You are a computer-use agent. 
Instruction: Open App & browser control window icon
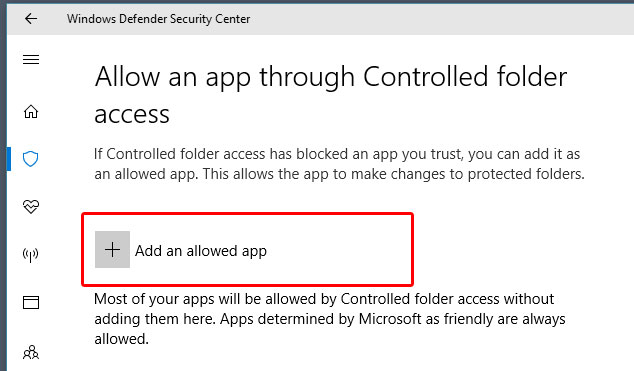click(31, 302)
